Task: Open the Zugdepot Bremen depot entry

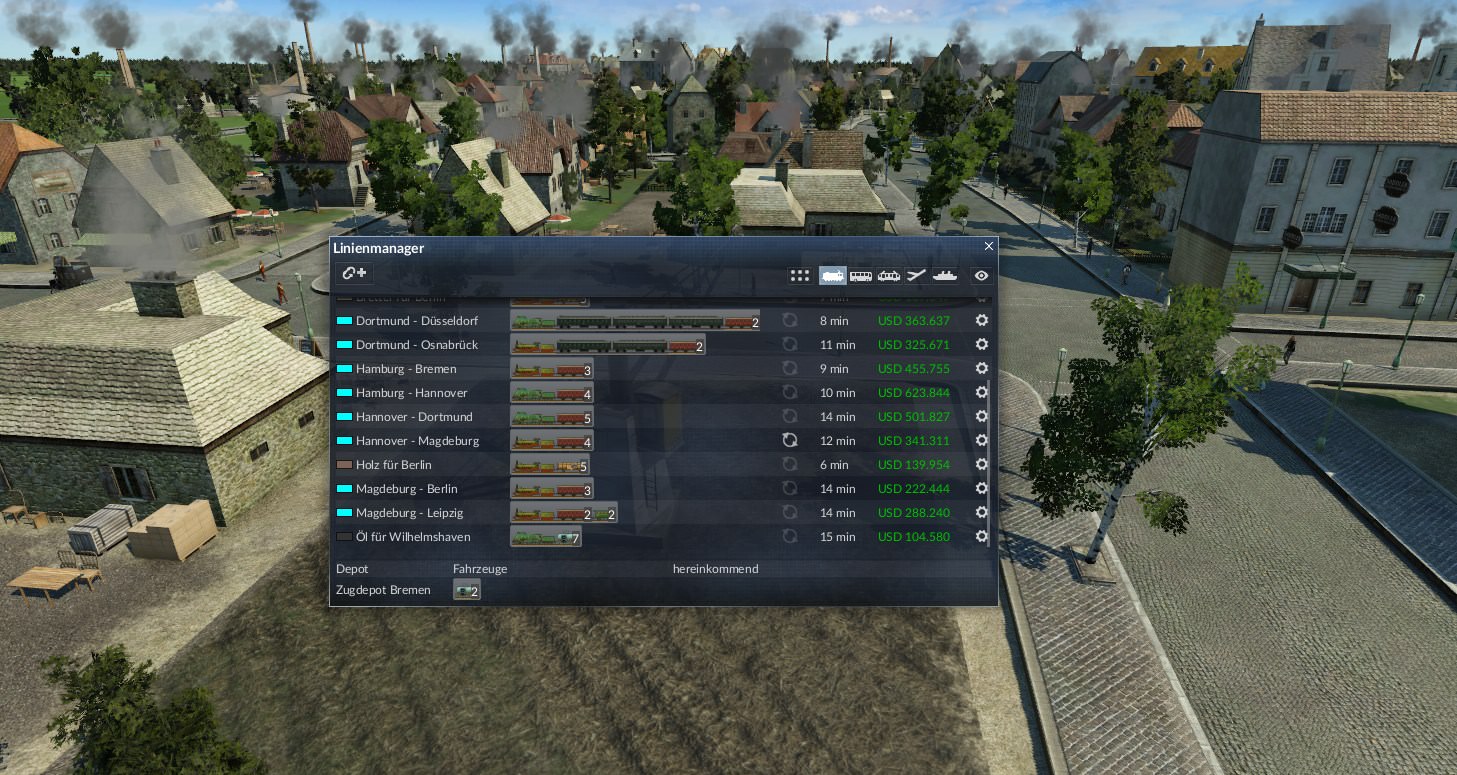Action: point(383,590)
